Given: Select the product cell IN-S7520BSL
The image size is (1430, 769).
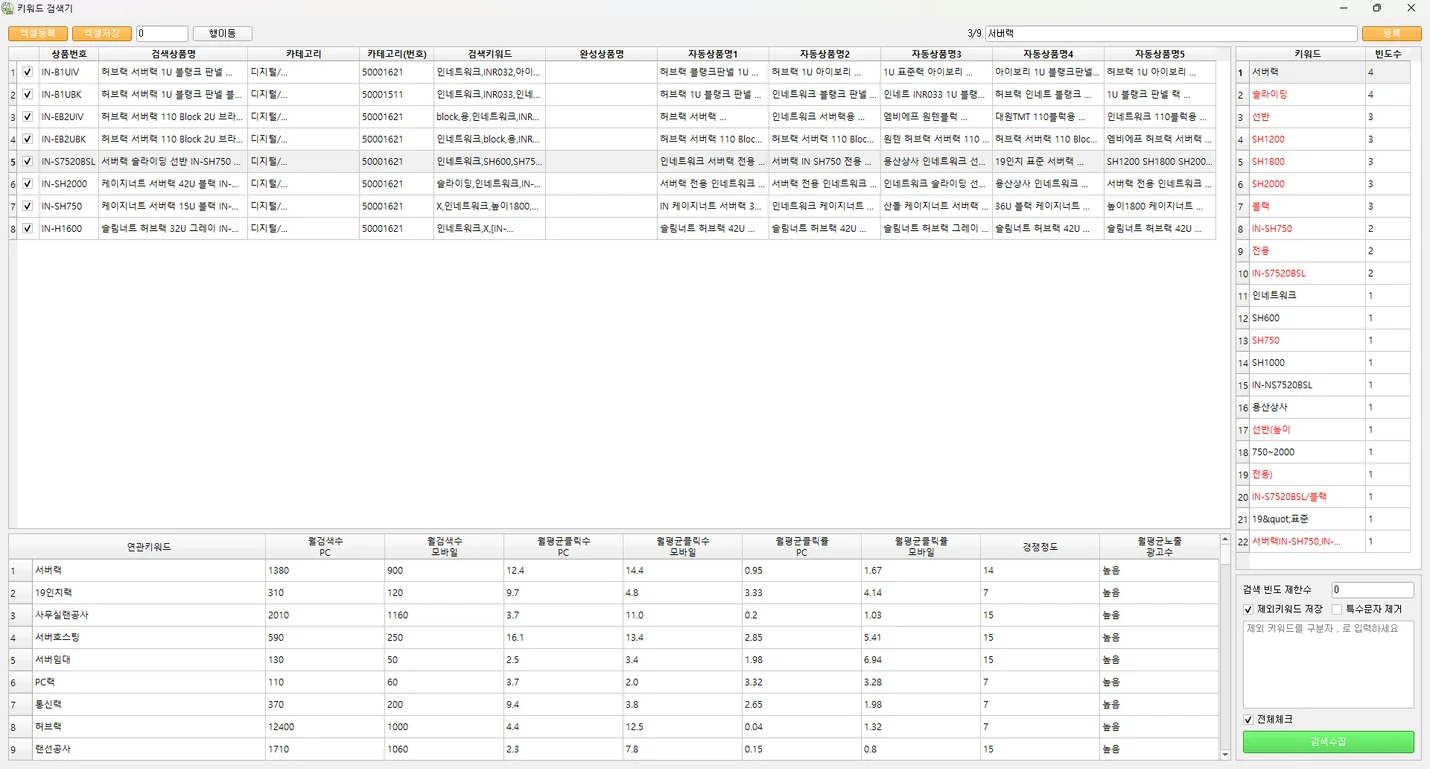Looking at the screenshot, I should click(69, 161).
